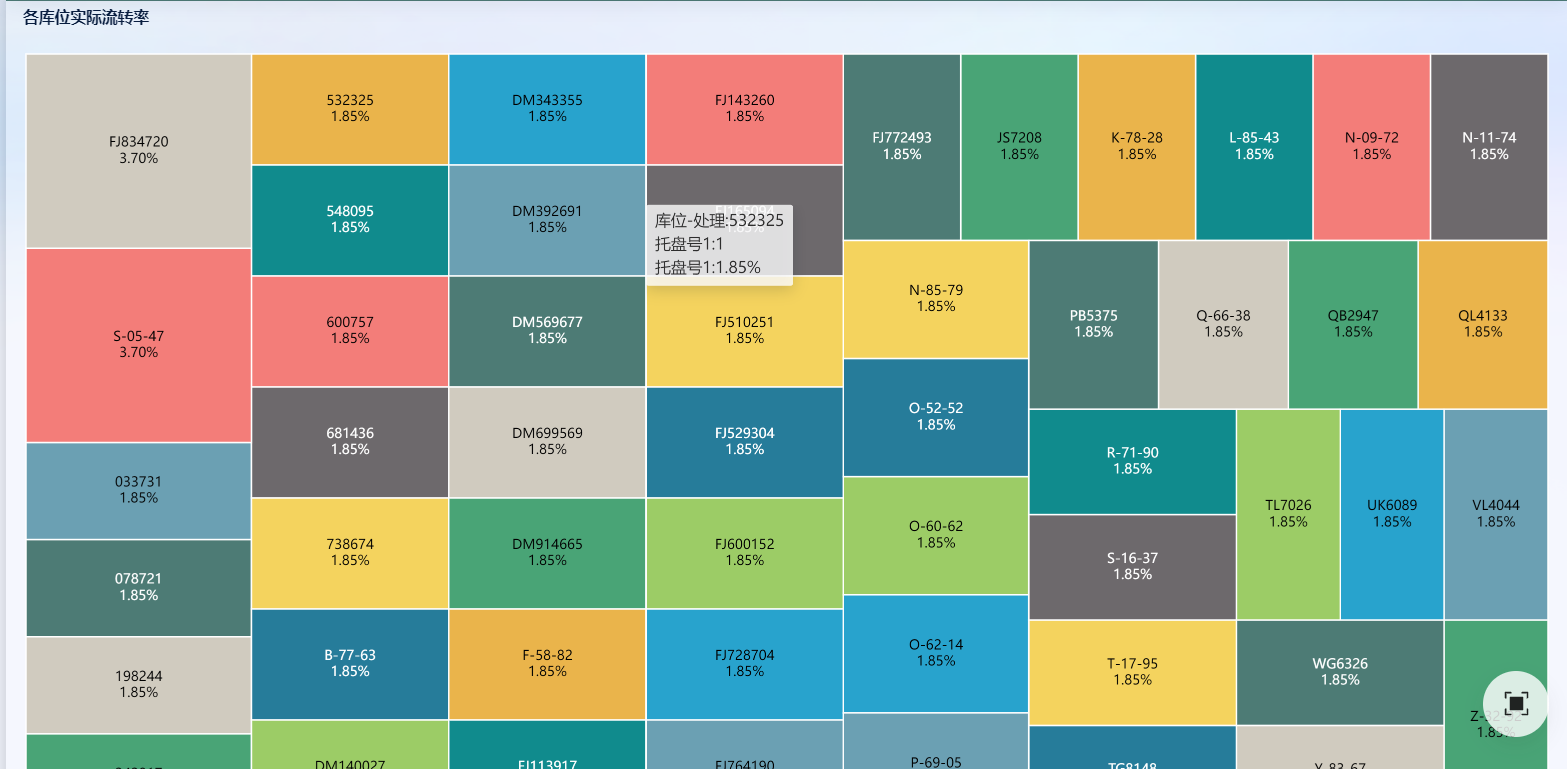Viewport: 1567px width, 769px height.
Task: Click the K-78-28 location tile
Action: tap(1136, 146)
